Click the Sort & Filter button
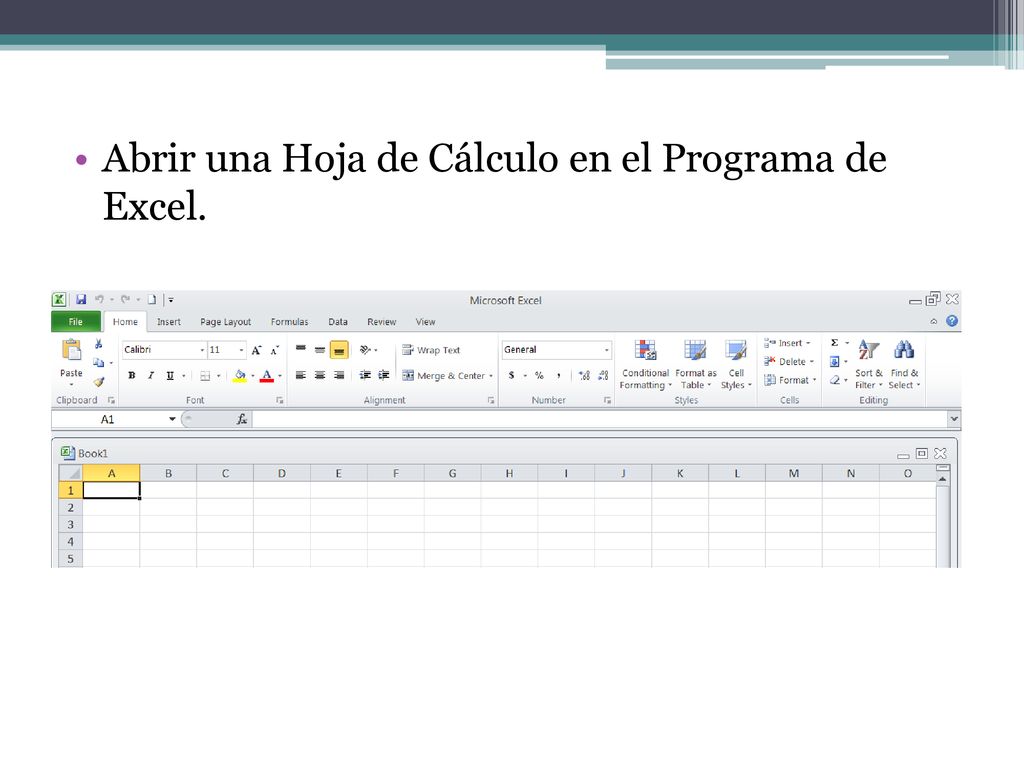This screenshot has height=768, width=1024. coord(869,364)
